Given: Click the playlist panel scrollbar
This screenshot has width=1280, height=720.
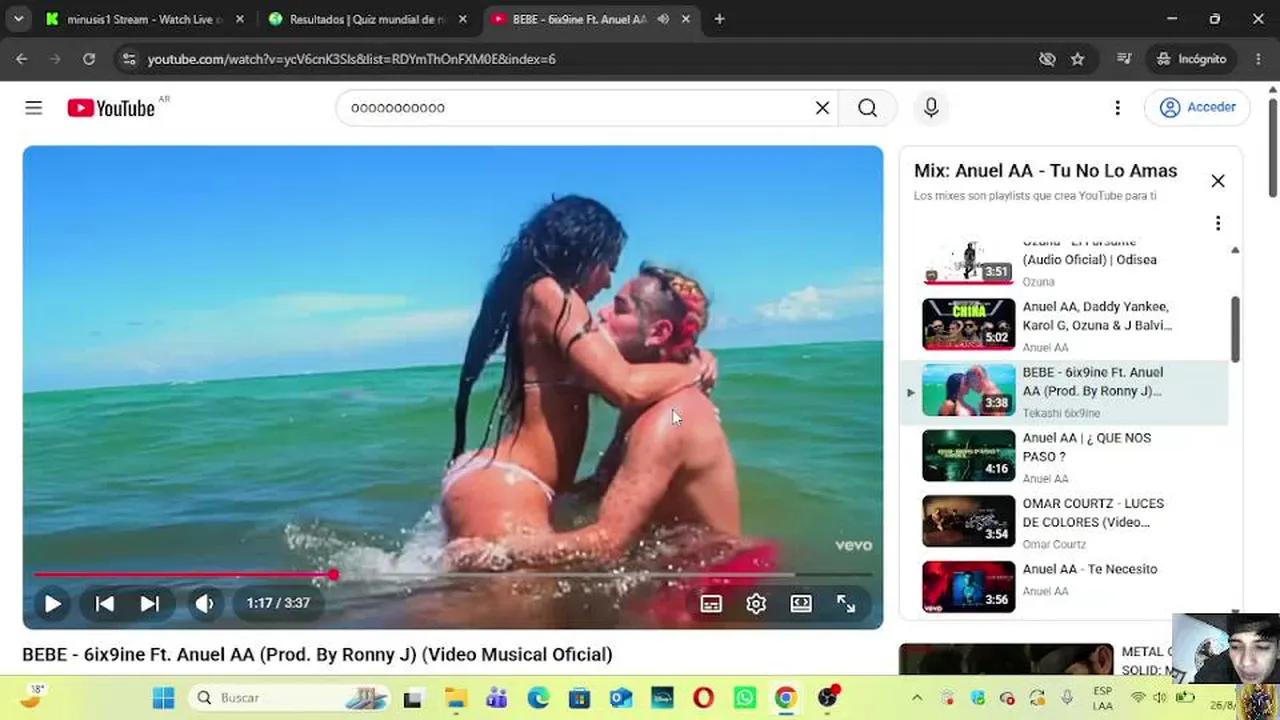Looking at the screenshot, I should (x=1235, y=329).
